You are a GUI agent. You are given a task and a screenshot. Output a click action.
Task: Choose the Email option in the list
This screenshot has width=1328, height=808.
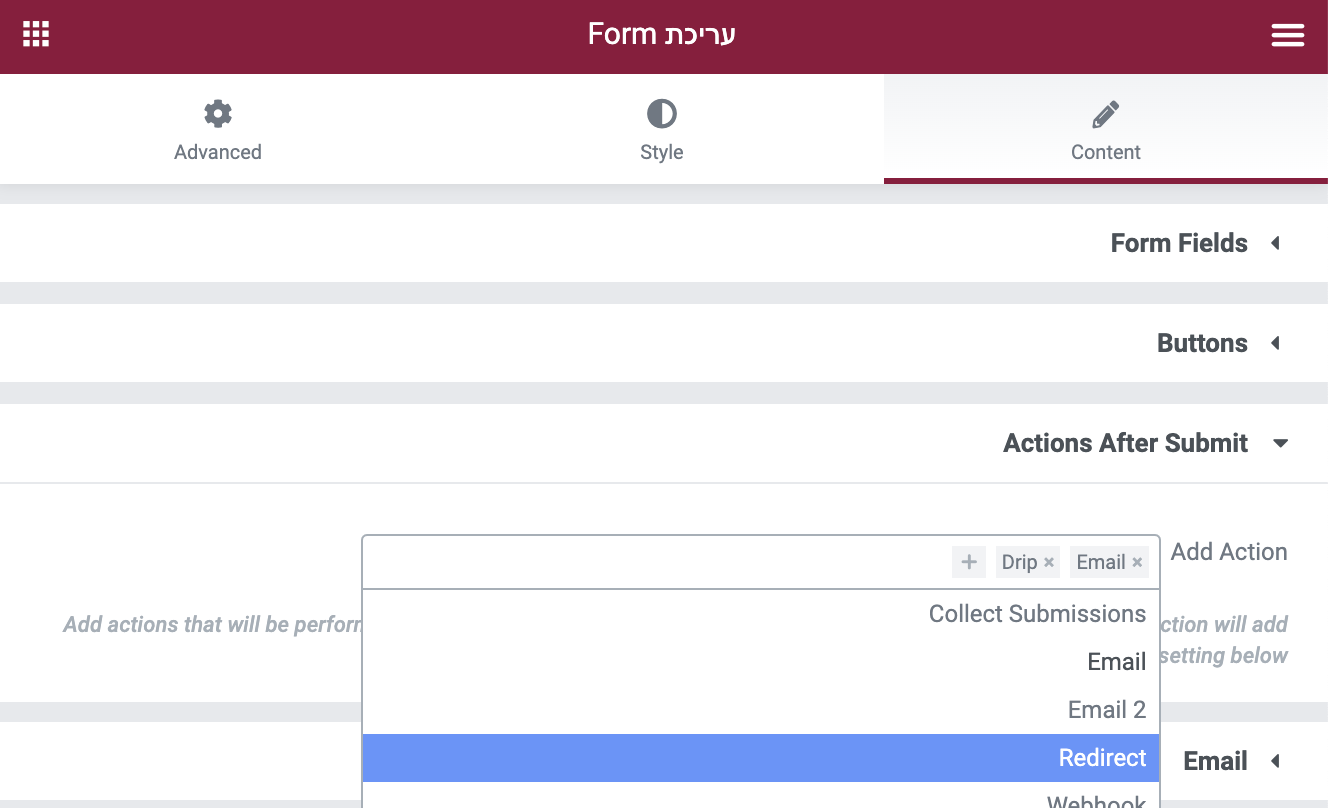point(761,662)
